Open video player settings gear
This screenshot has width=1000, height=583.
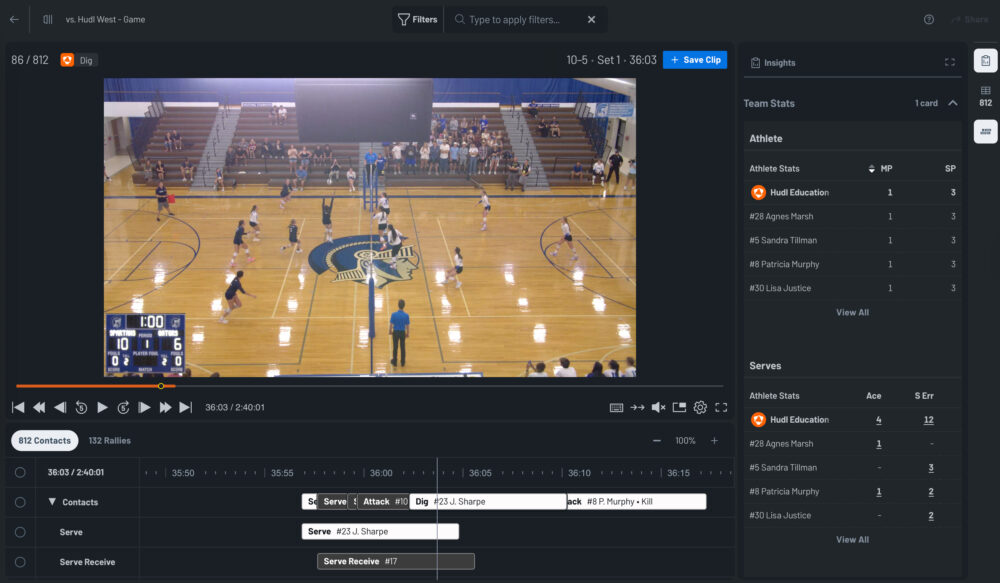click(700, 407)
